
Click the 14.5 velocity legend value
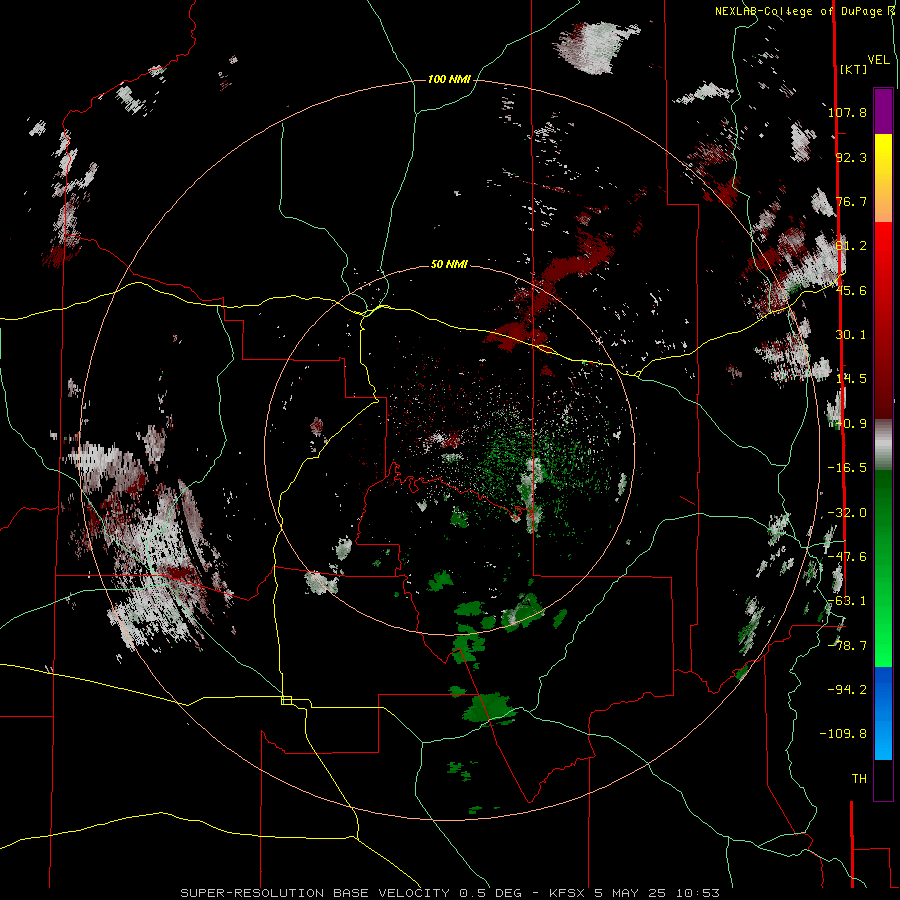[x=851, y=379]
